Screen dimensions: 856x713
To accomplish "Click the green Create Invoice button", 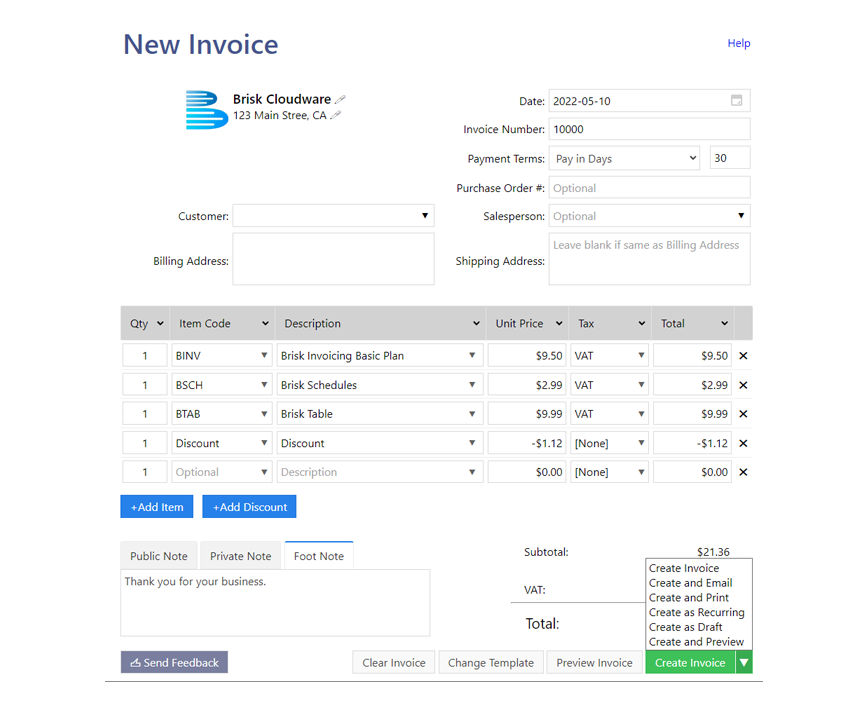I will tap(690, 663).
